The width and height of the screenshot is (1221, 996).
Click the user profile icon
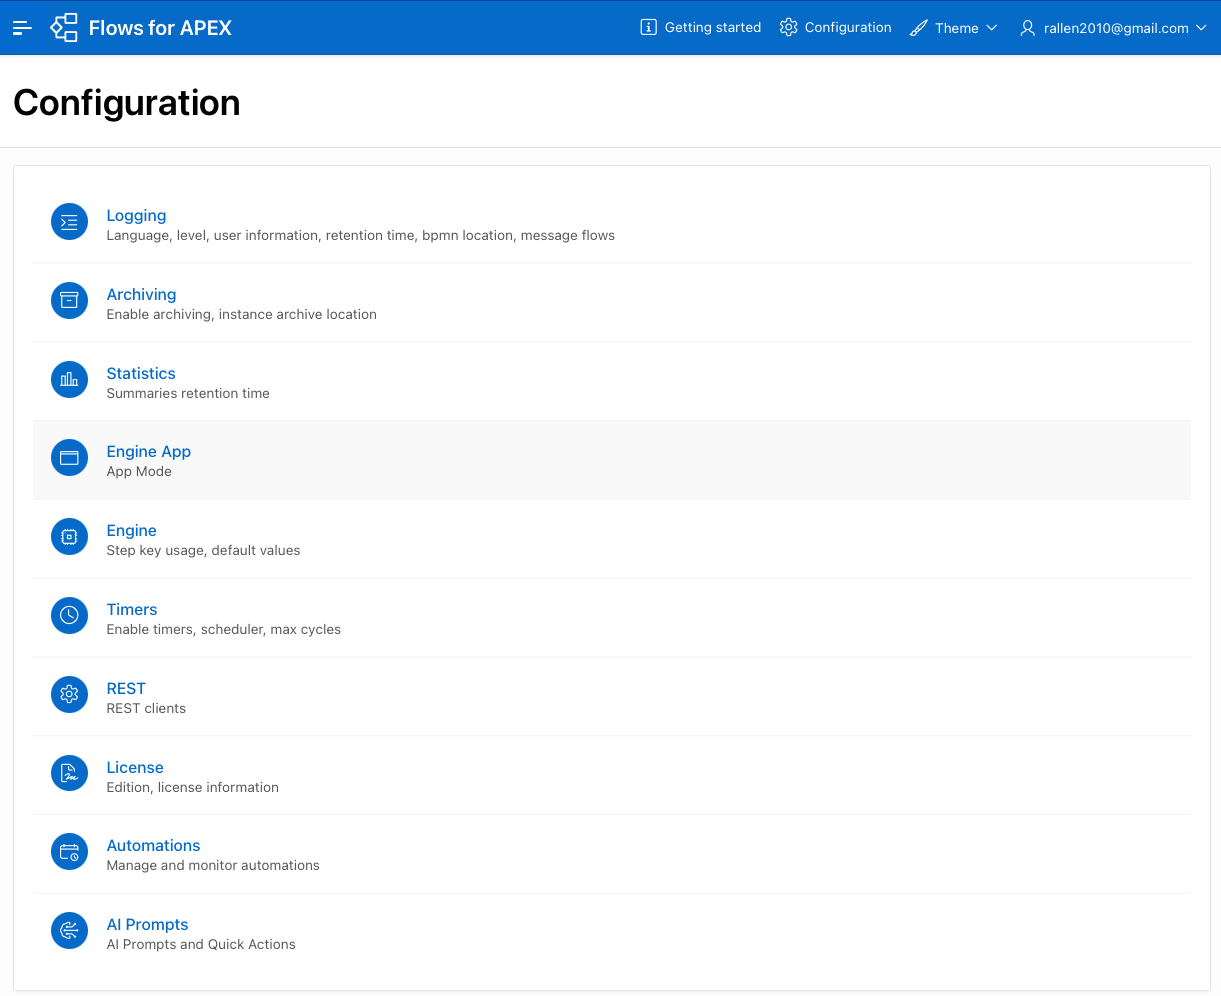(x=1027, y=28)
